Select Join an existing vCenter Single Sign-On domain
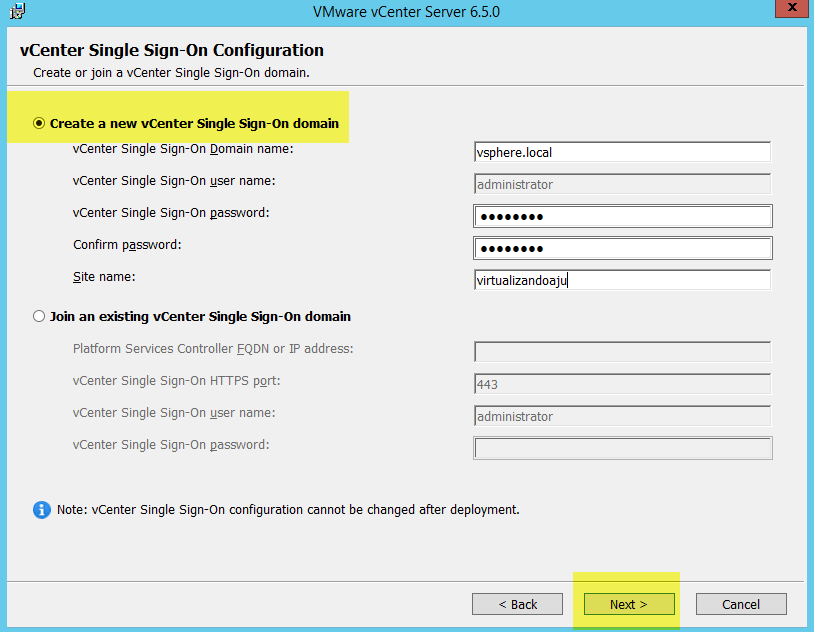The width and height of the screenshot is (814, 632). click(40, 317)
